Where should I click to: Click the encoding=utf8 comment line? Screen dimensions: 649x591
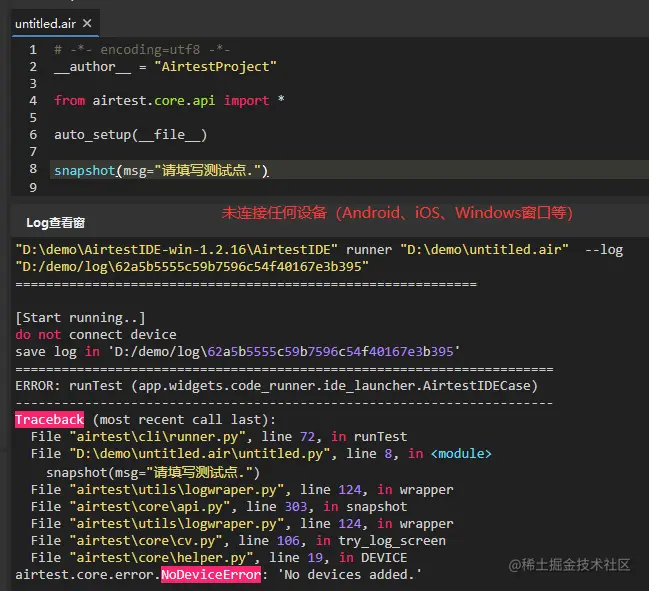[142, 50]
